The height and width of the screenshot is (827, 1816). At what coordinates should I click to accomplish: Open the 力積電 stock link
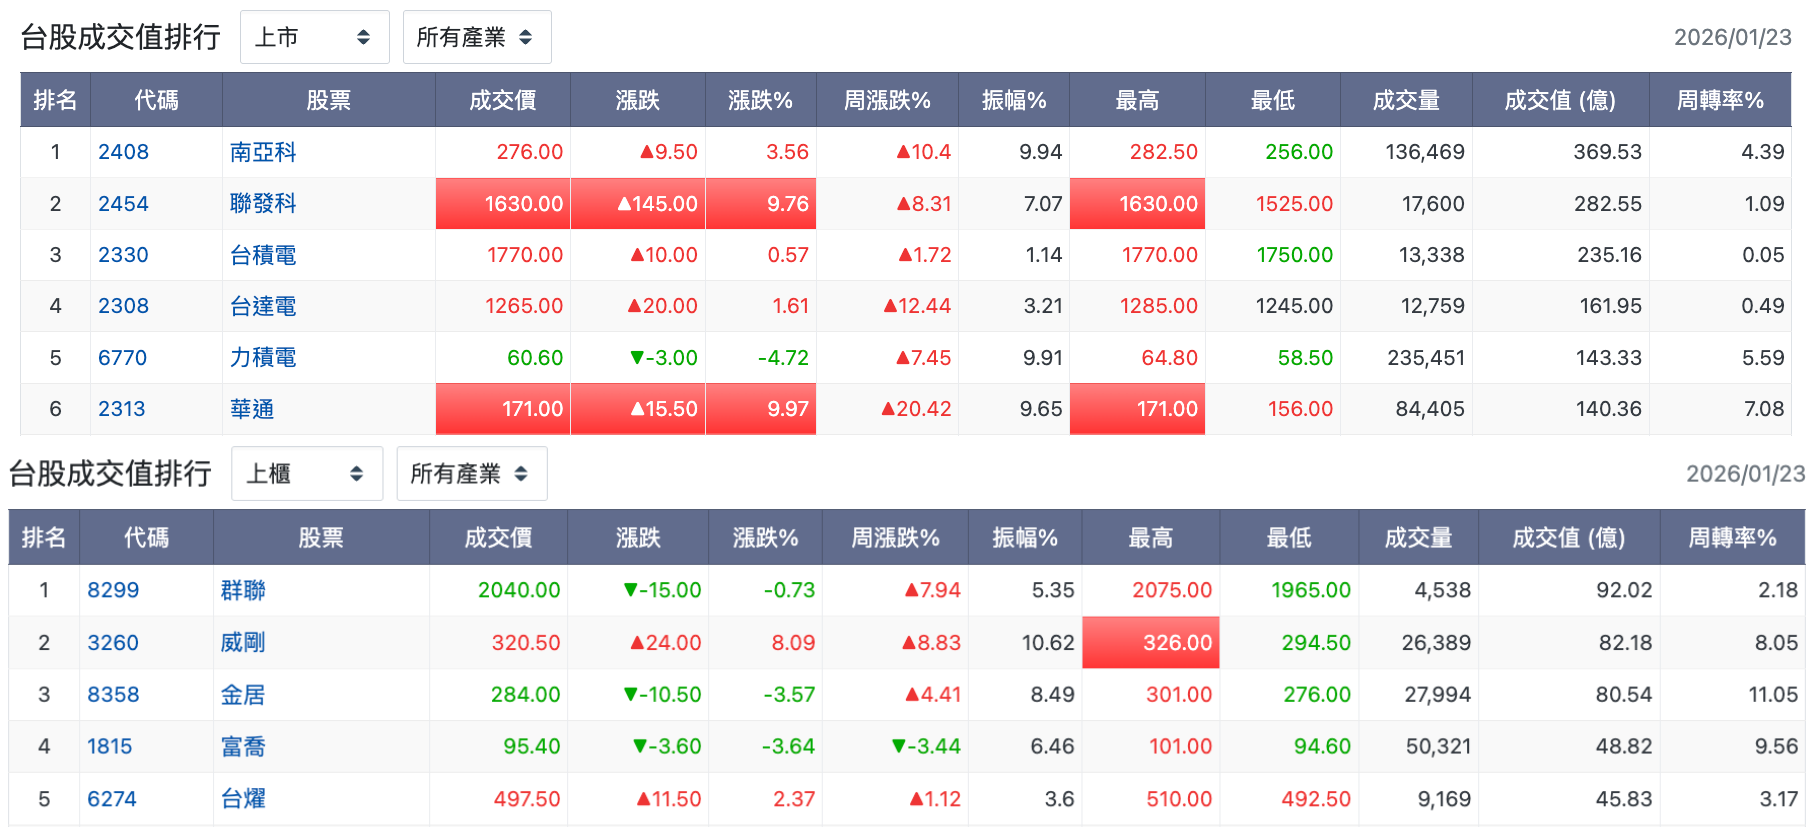pyautogui.click(x=263, y=358)
